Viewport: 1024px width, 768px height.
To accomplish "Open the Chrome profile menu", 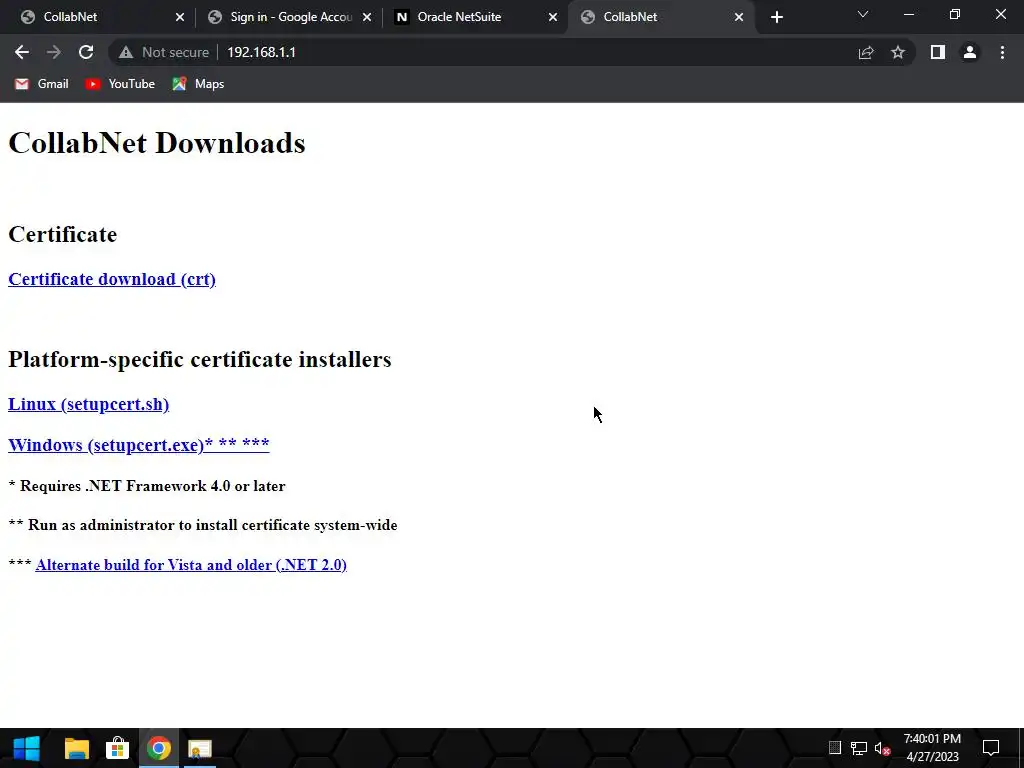I will click(970, 52).
